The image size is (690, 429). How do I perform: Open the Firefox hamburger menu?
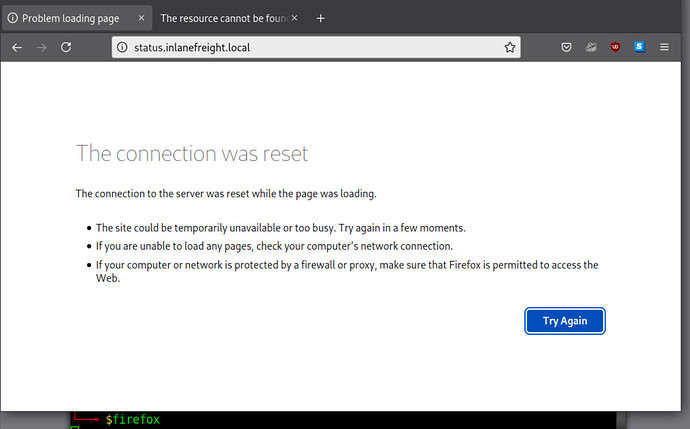[x=664, y=47]
